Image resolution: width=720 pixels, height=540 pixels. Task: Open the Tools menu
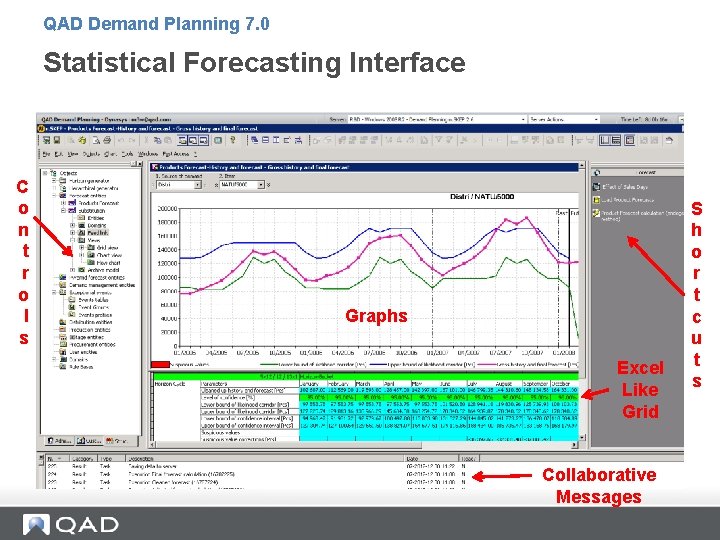(x=127, y=154)
